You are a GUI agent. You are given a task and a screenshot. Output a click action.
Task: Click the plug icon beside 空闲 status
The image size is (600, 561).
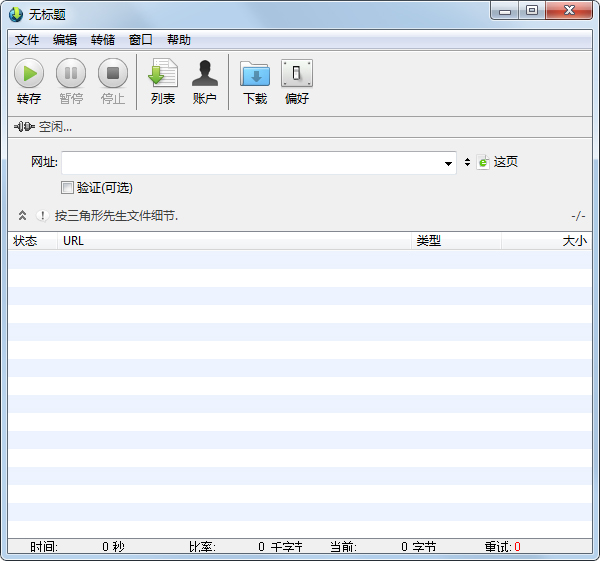24,127
